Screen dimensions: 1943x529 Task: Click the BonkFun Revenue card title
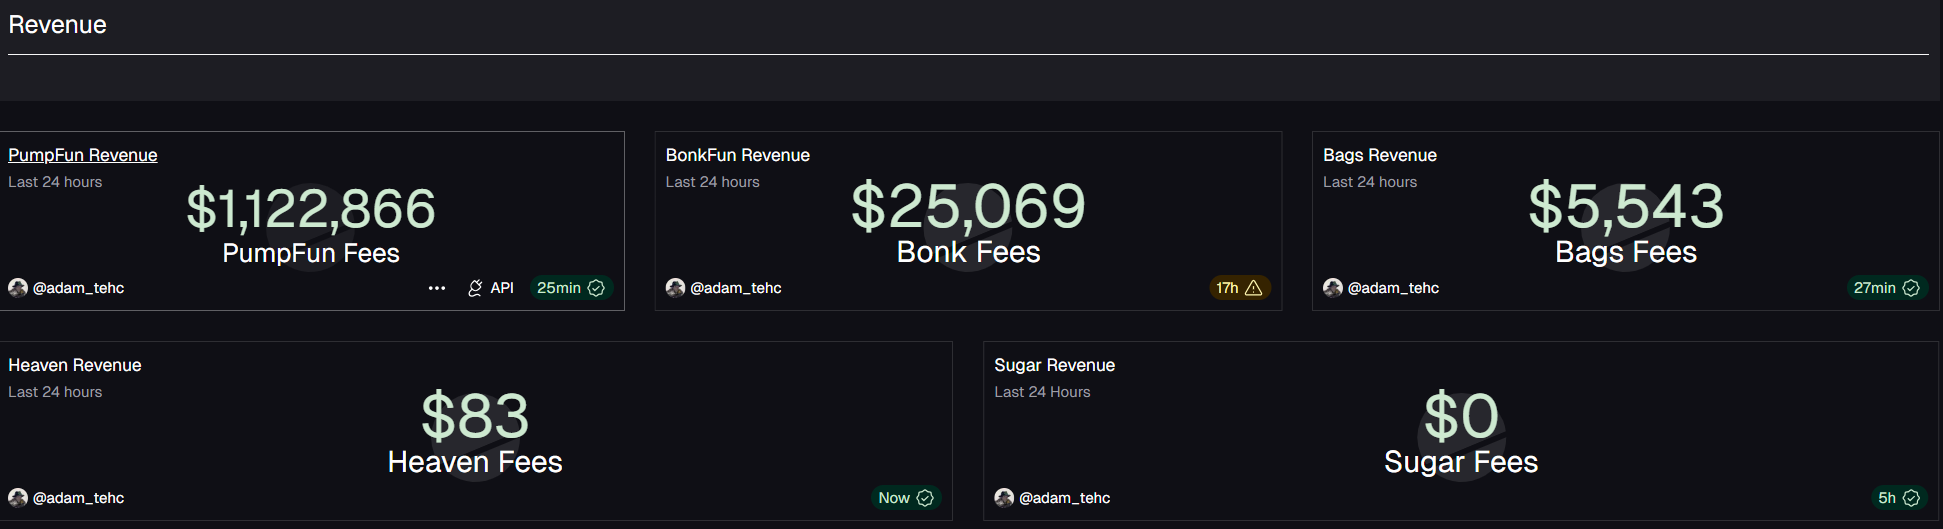pyautogui.click(x=738, y=155)
